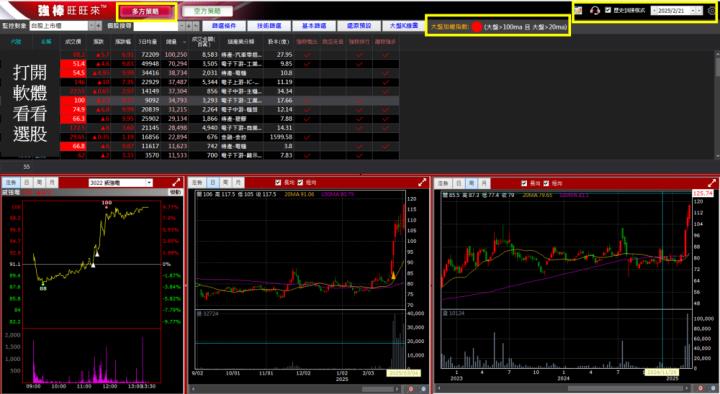Viewport: 720px width, 394px height.
Task: Select the 走勢 tab in middle chart
Action: click(197, 183)
